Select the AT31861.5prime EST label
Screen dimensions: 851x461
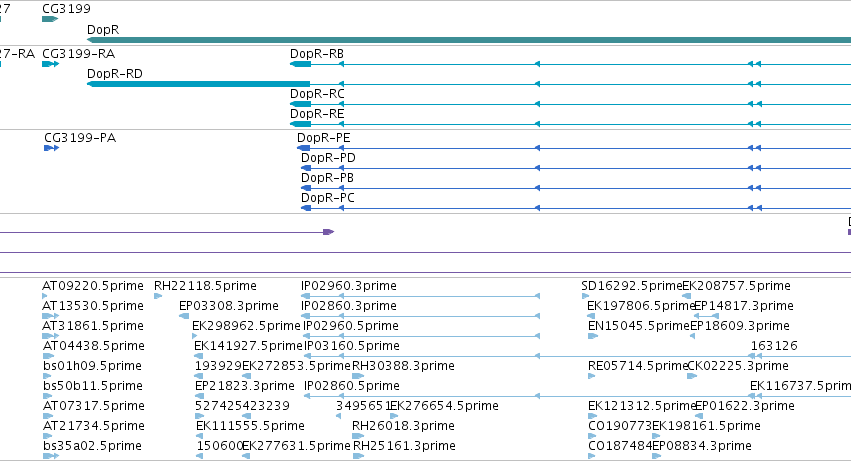pyautogui.click(x=93, y=326)
